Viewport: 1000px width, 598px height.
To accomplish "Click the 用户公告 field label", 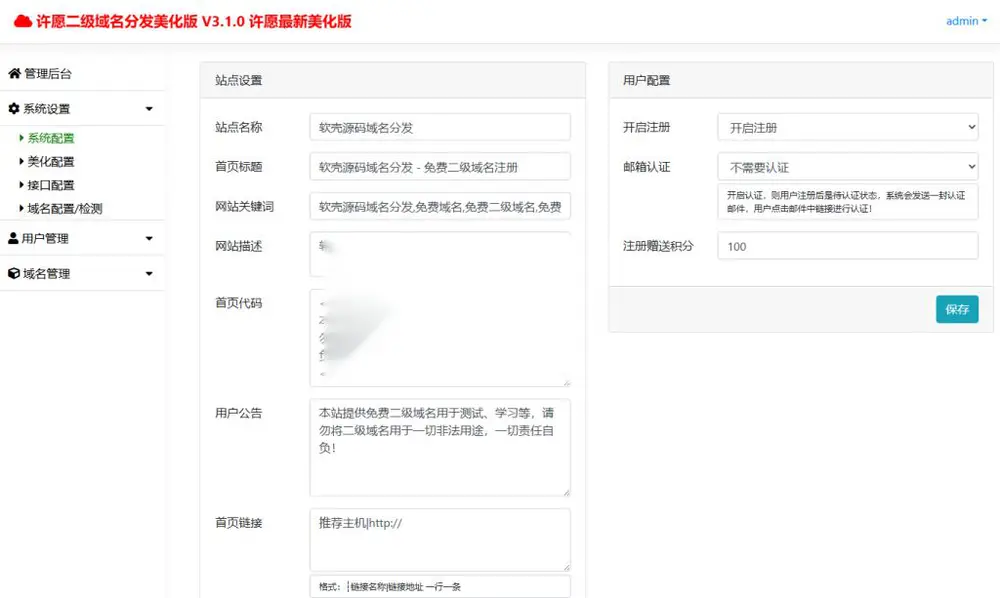I will pos(239,413).
